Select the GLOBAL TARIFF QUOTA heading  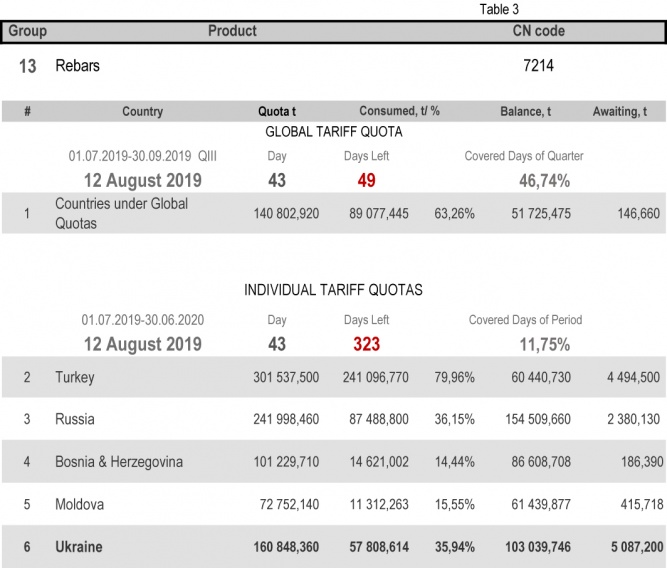click(x=333, y=132)
